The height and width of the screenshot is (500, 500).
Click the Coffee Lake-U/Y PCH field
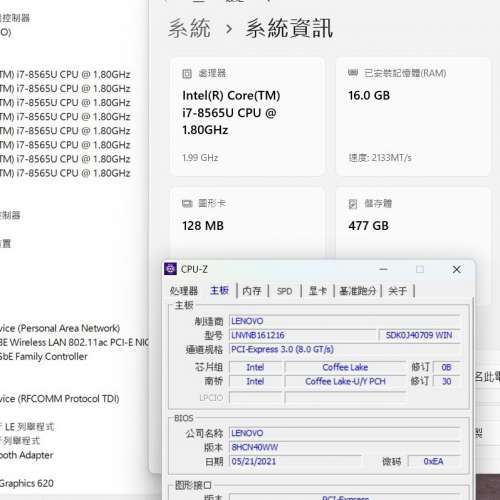pyautogui.click(x=345, y=381)
